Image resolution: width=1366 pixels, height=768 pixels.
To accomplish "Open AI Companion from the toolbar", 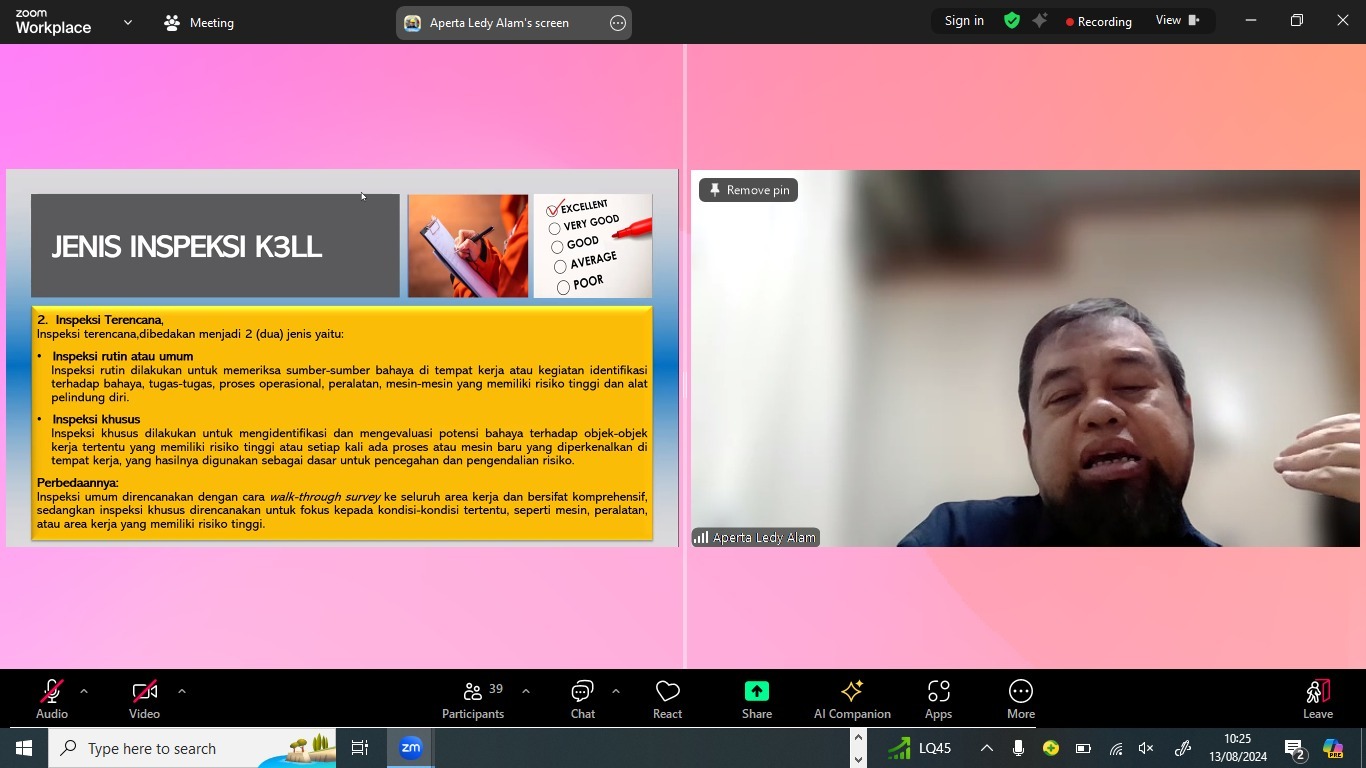I will 852,699.
